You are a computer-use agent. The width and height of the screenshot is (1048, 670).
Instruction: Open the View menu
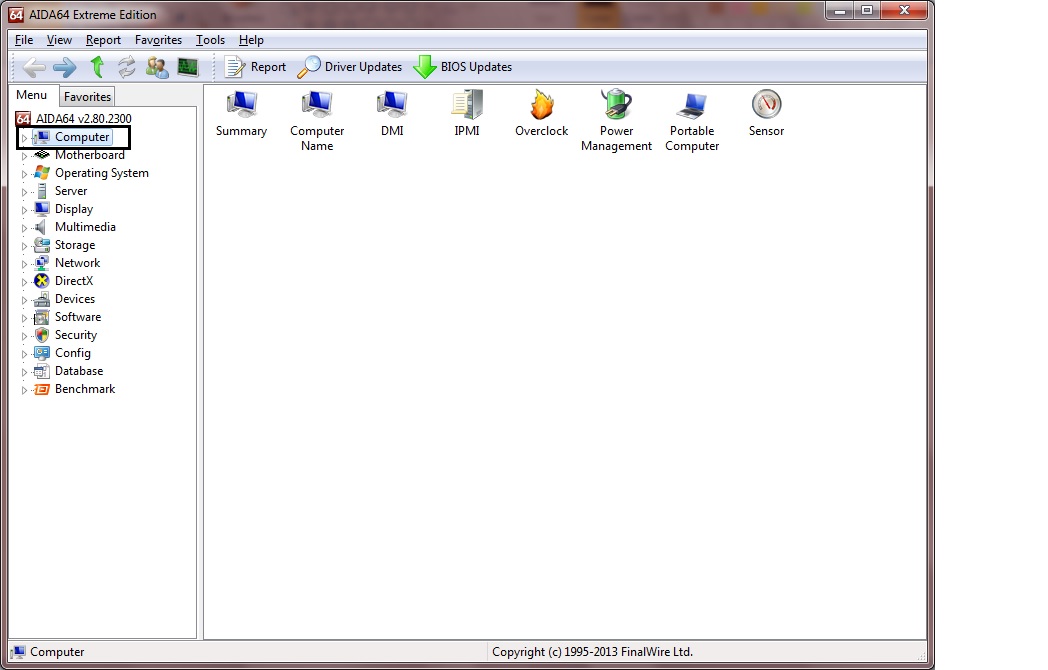click(x=59, y=40)
